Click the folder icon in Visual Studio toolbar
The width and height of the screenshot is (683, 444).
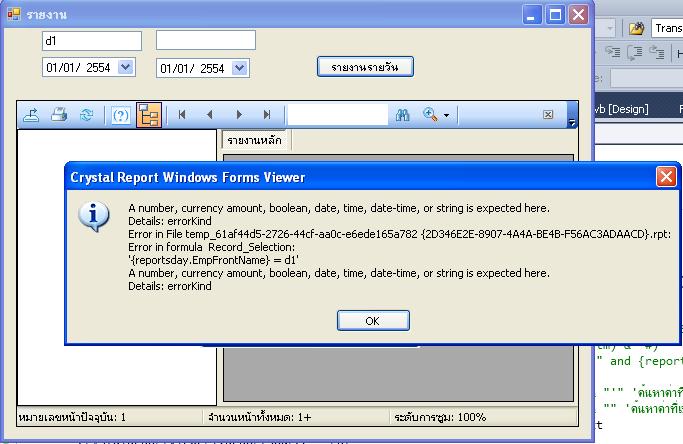pos(636,28)
